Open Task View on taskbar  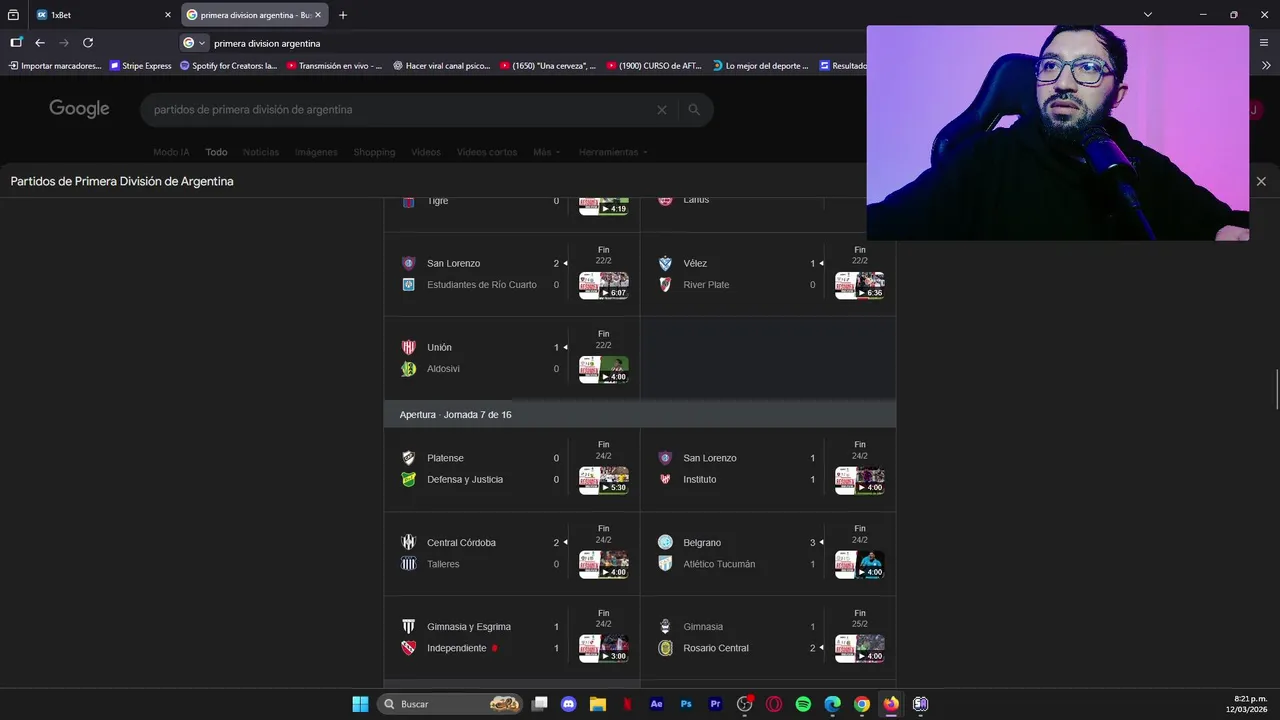(x=540, y=704)
